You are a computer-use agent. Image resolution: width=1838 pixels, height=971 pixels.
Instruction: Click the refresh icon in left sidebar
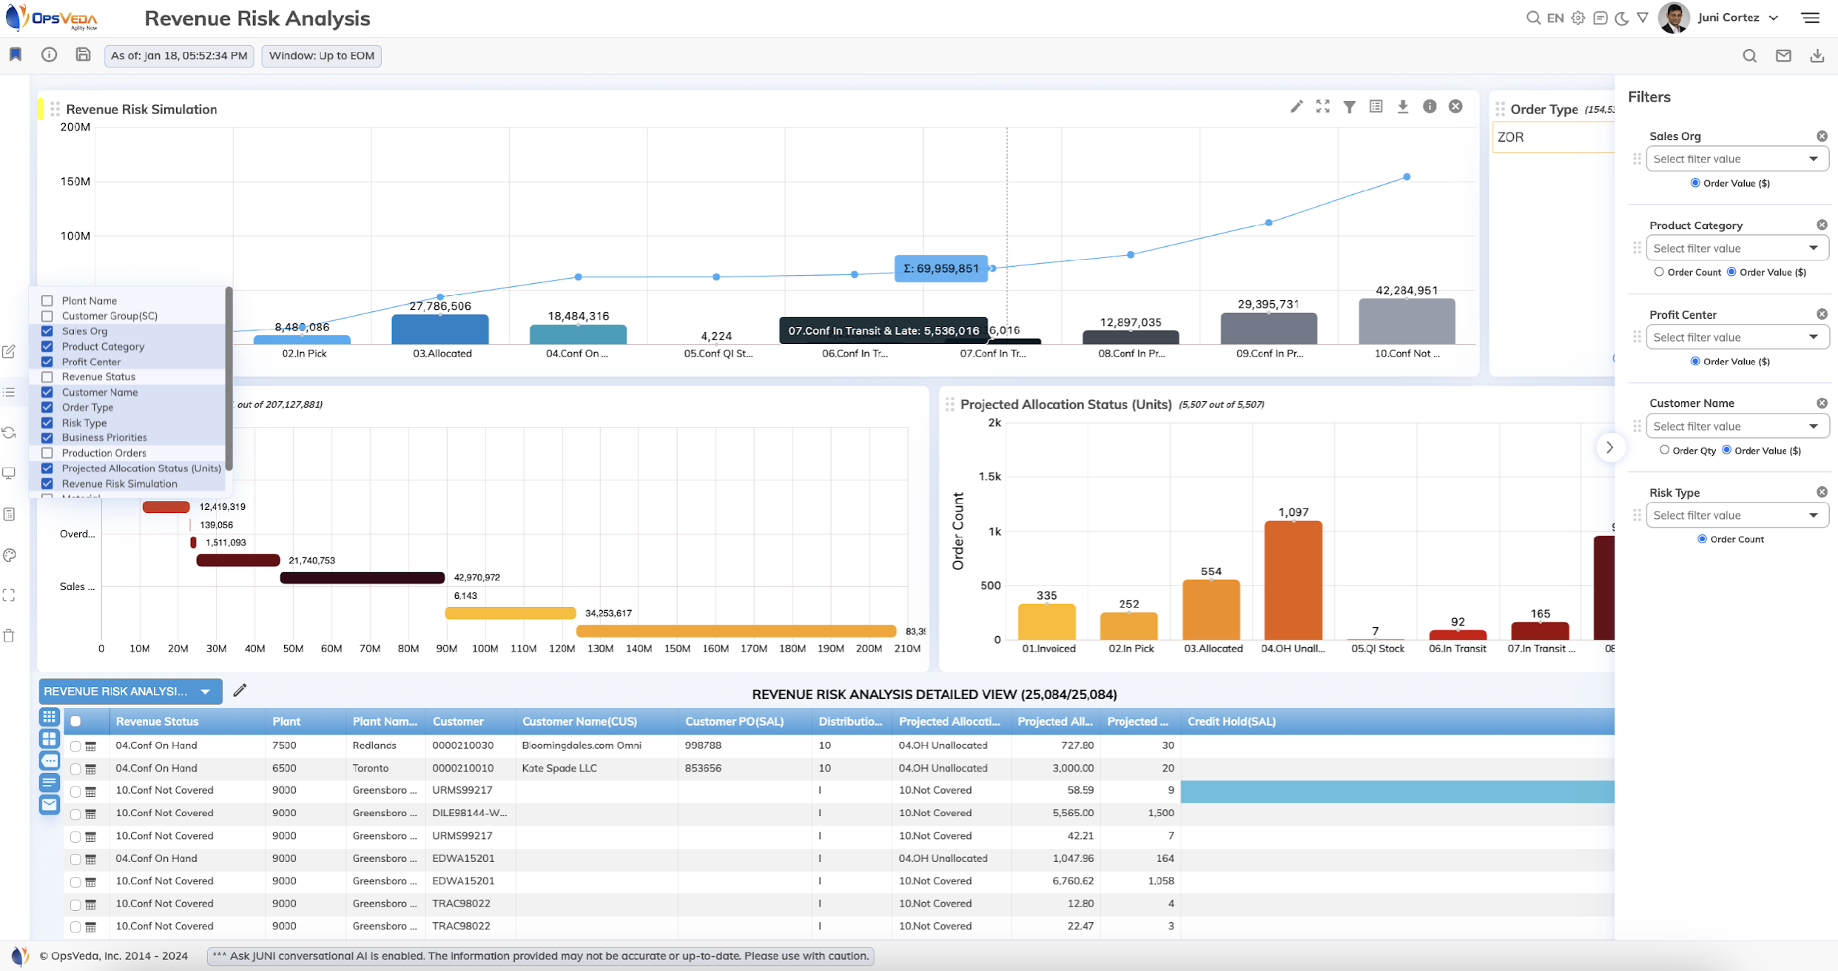click(9, 433)
